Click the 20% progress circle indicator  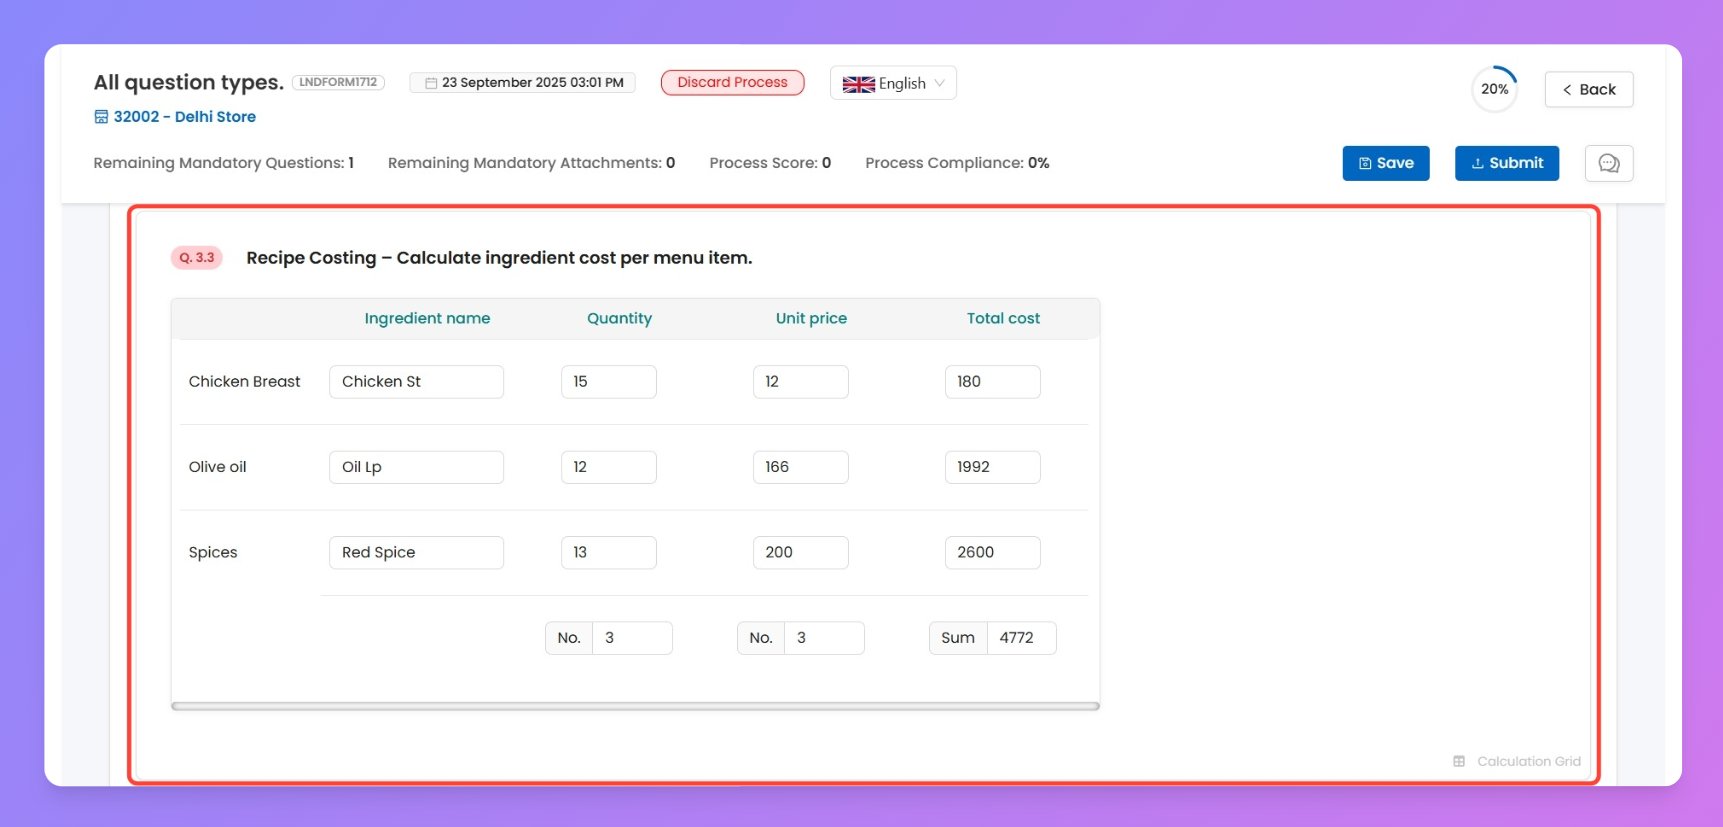pyautogui.click(x=1494, y=89)
